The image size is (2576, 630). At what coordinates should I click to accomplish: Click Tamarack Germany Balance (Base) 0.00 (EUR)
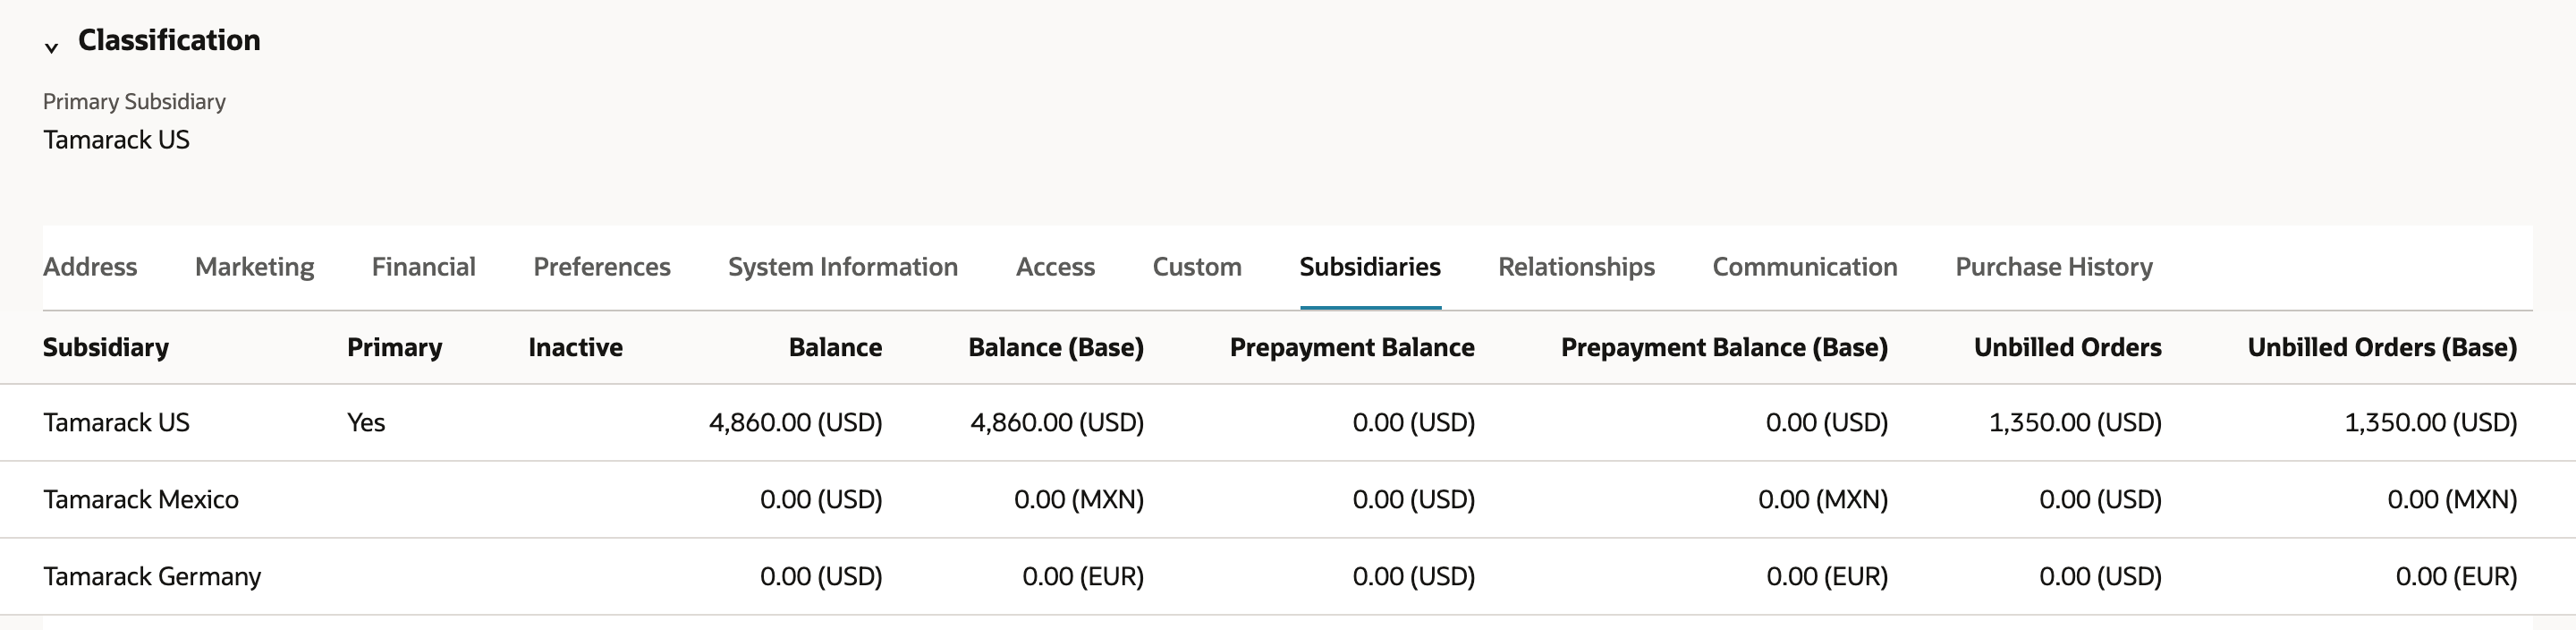pos(1083,576)
